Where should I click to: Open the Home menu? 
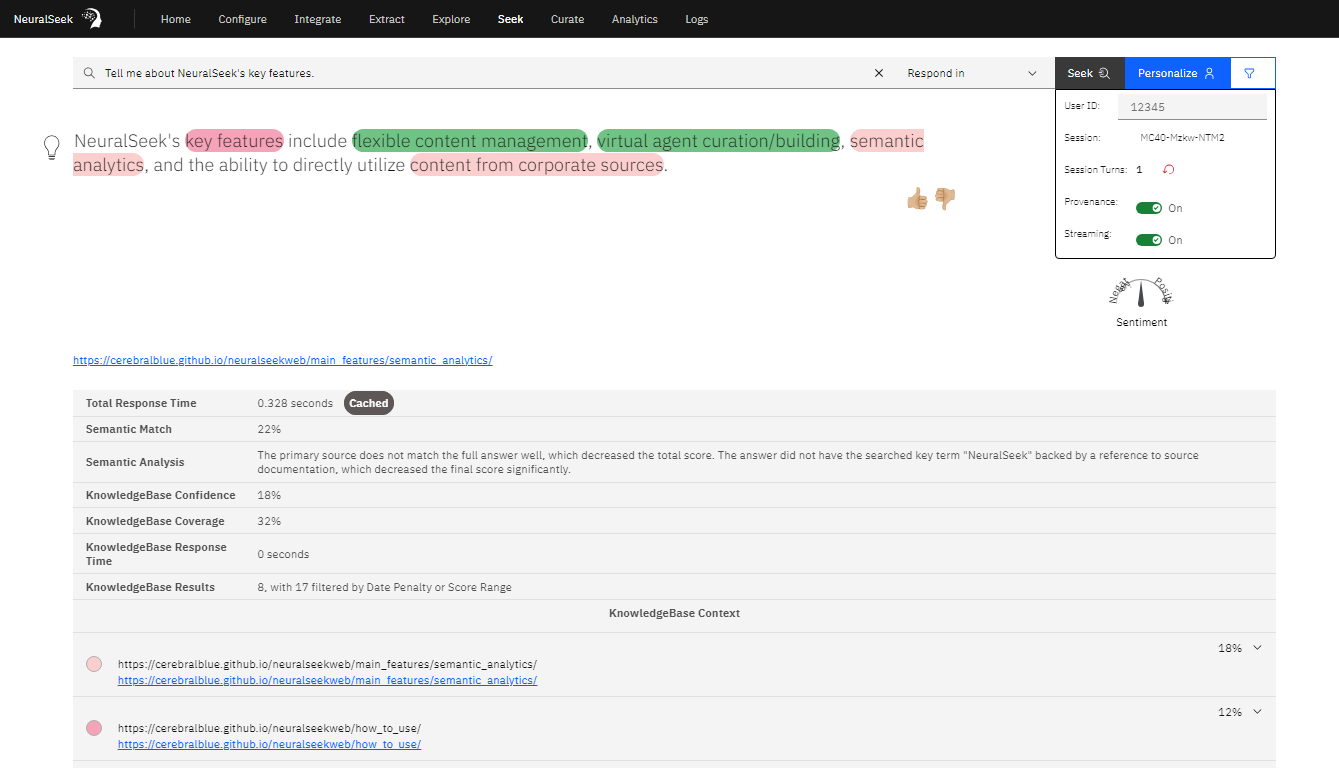pyautogui.click(x=176, y=19)
